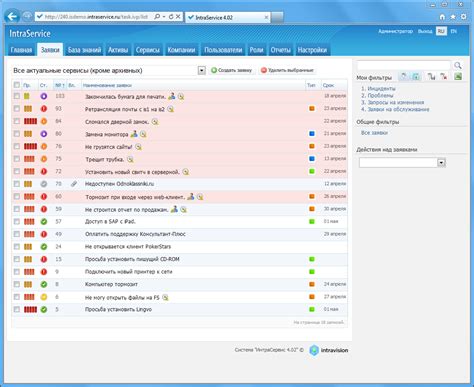The width and height of the screenshot is (474, 387).
Task: Open the services filter dropdown arrow
Action: 202,70
